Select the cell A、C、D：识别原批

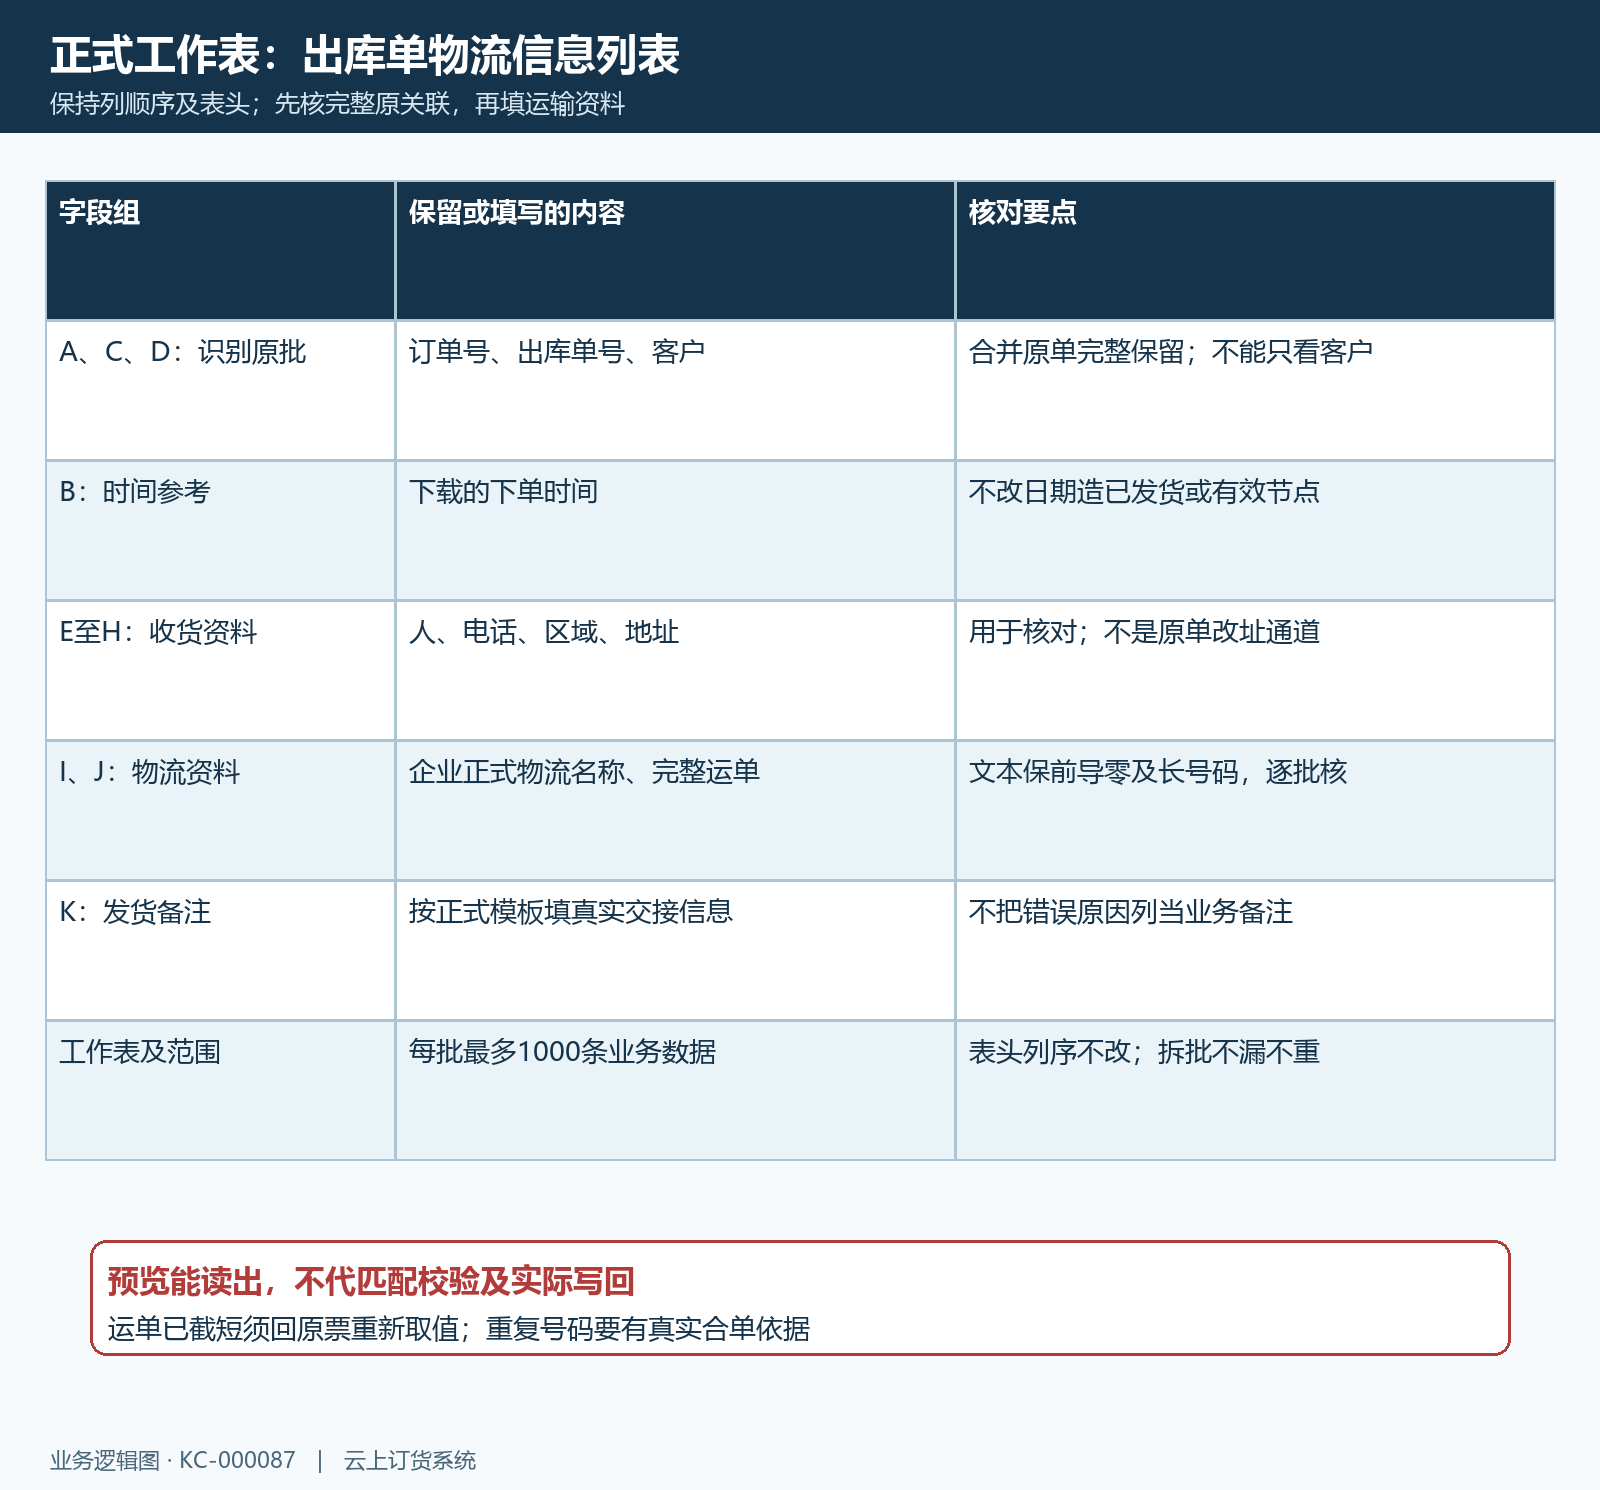pyautogui.click(x=221, y=391)
